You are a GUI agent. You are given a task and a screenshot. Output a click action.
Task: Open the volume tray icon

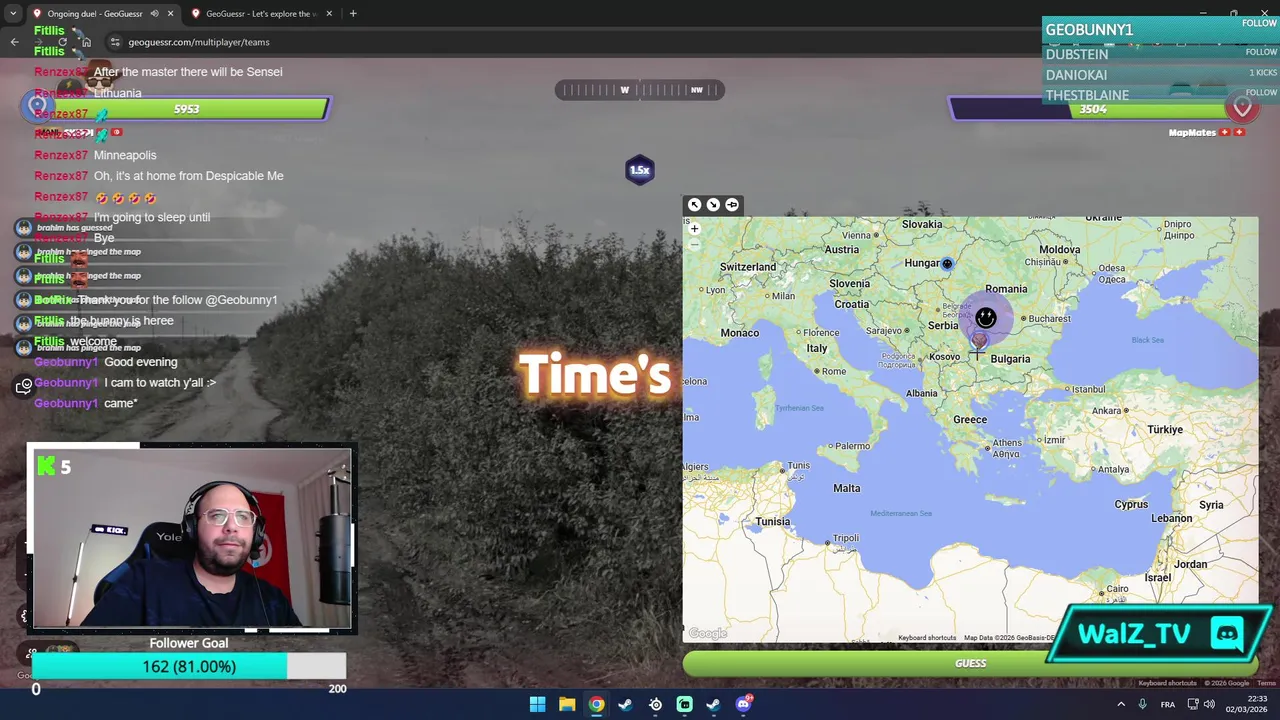(1209, 704)
